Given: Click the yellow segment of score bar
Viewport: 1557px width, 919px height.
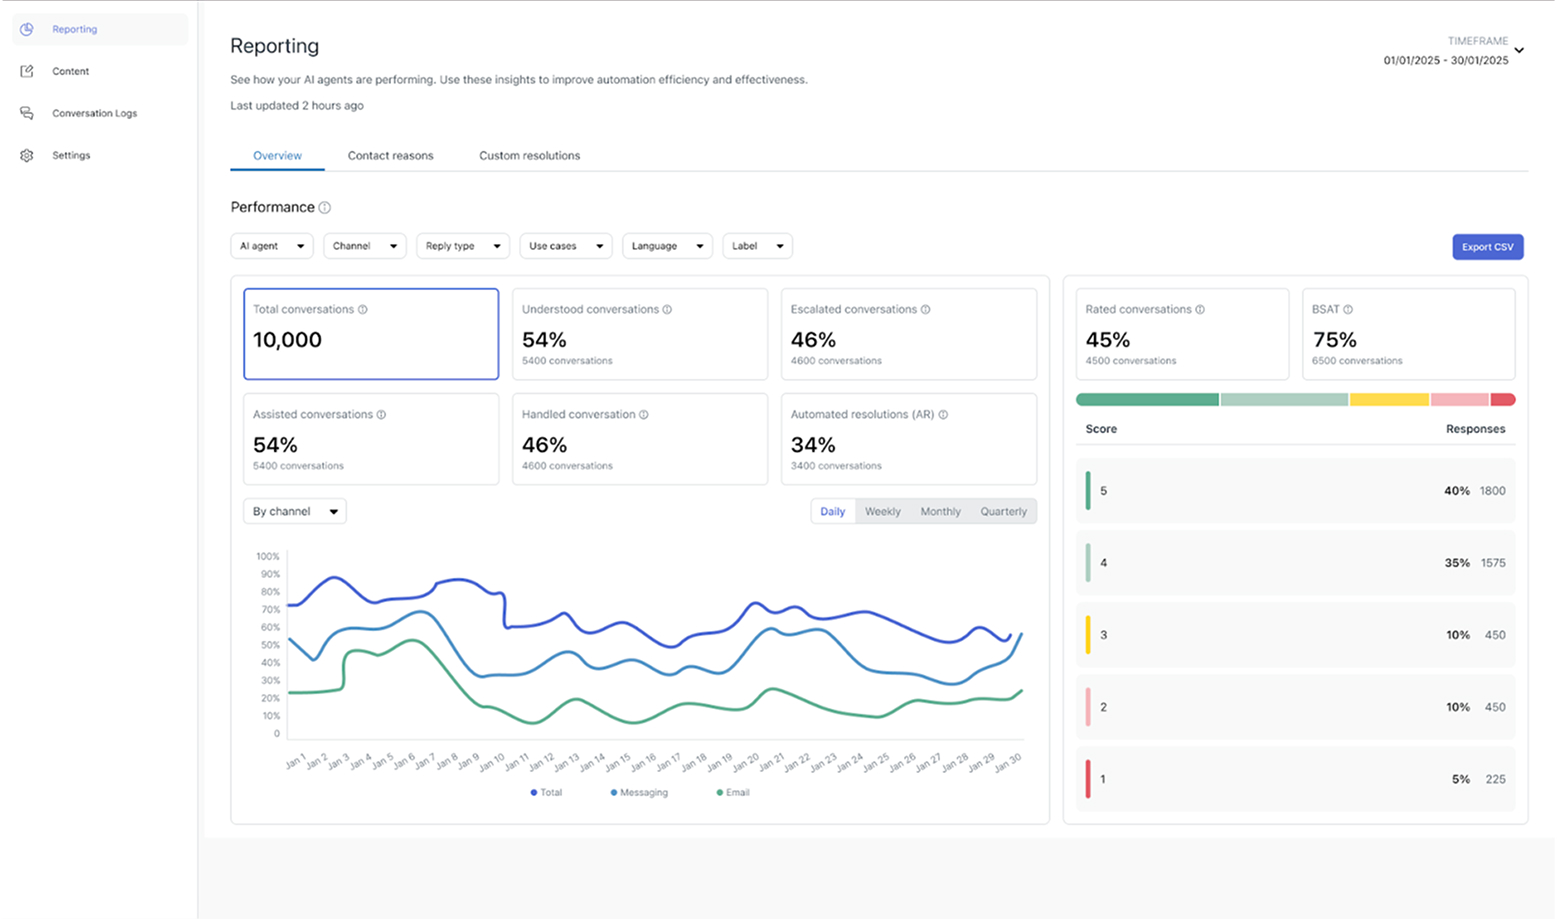Looking at the screenshot, I should 1389,400.
